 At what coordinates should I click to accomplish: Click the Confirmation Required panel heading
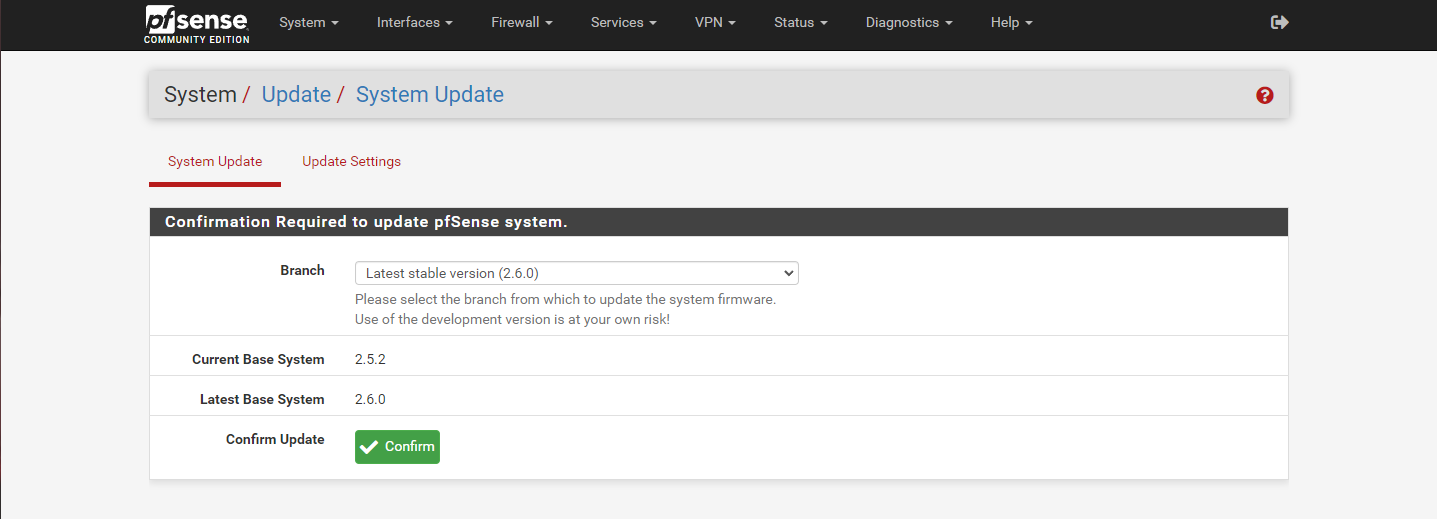[x=366, y=222]
